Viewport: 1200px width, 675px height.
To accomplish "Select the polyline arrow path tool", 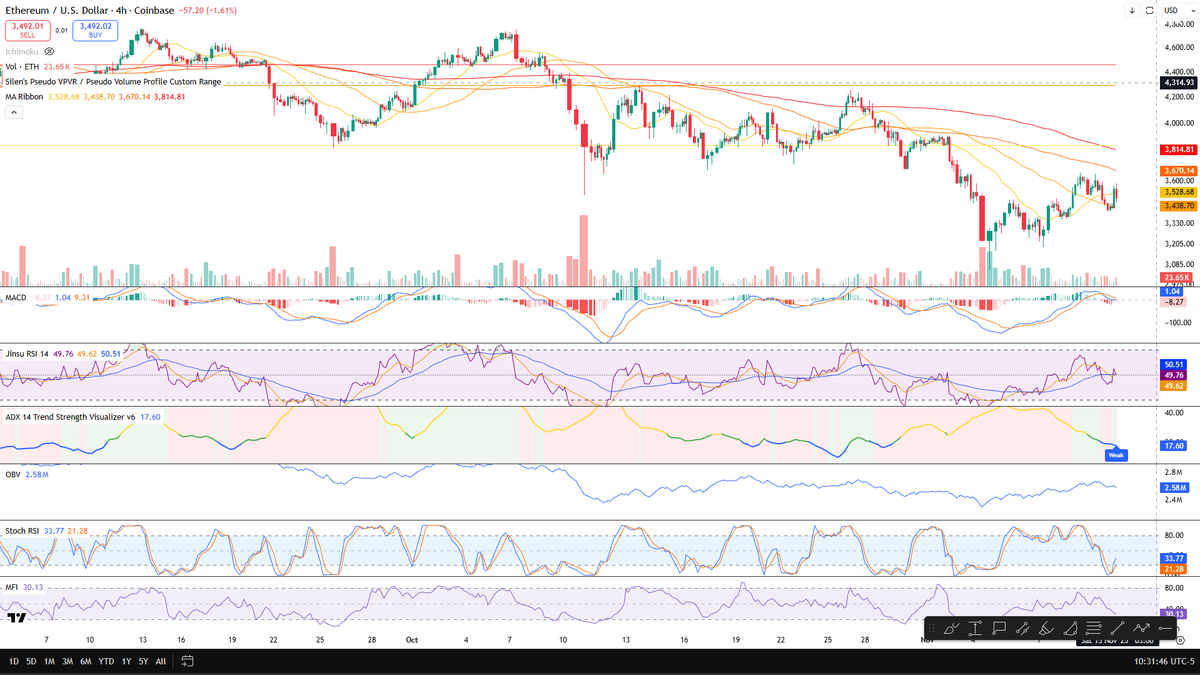I will (x=1142, y=628).
